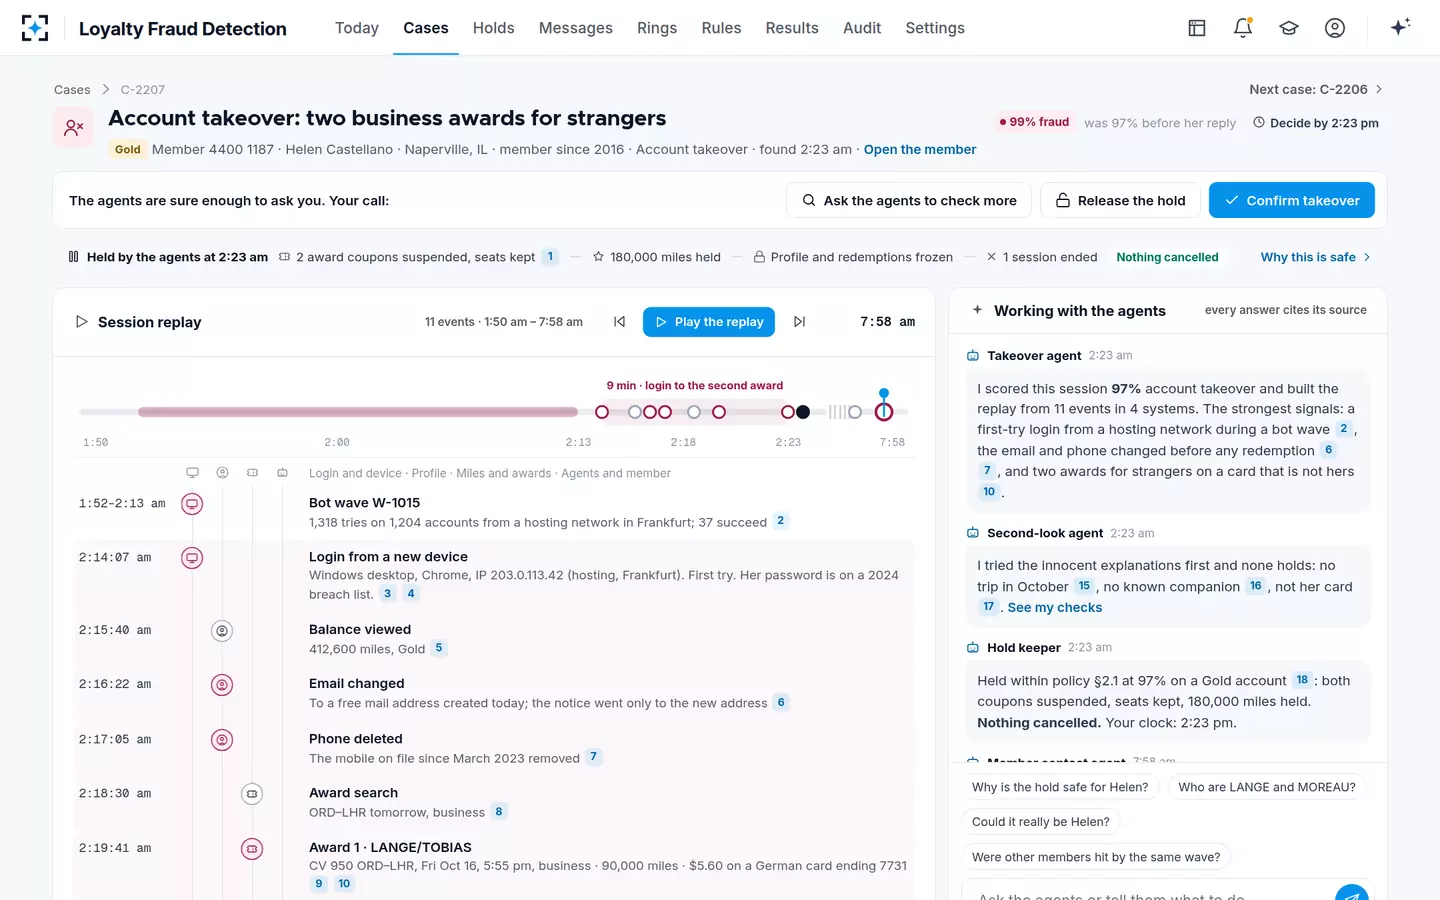Skip replay to the first event
1440x900 pixels.
pos(620,322)
